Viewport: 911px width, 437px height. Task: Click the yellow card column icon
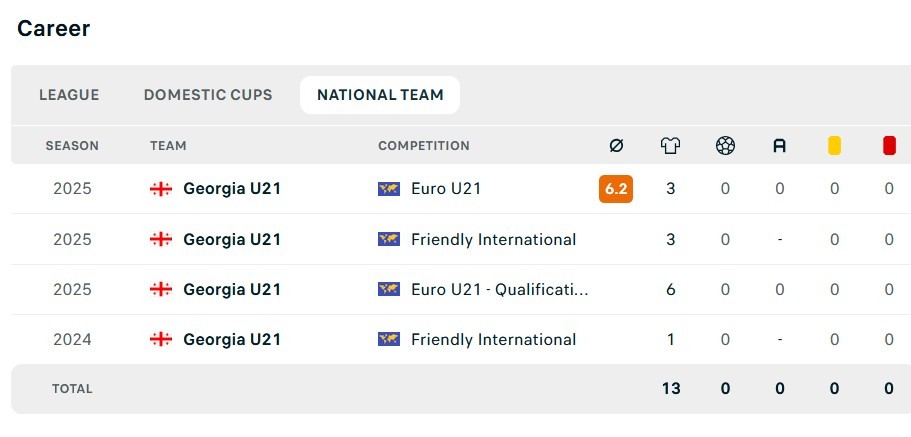pos(834,146)
